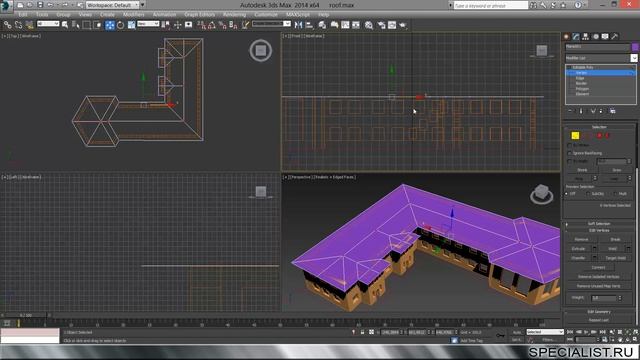Viewport: 640px width, 360px height.
Task: Click the render teapot icon
Action: pyautogui.click(x=403, y=25)
